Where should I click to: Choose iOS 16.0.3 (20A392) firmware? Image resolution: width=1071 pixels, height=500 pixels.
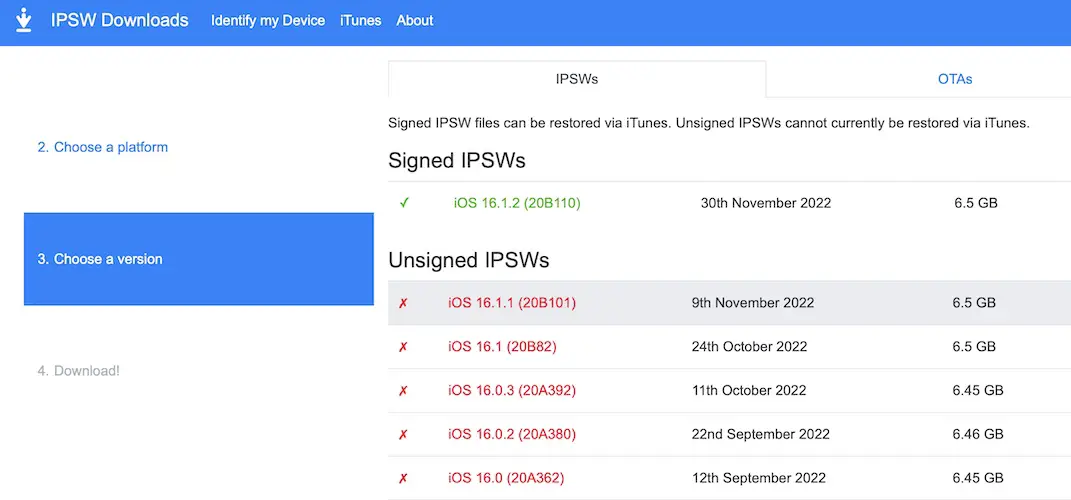[512, 391]
